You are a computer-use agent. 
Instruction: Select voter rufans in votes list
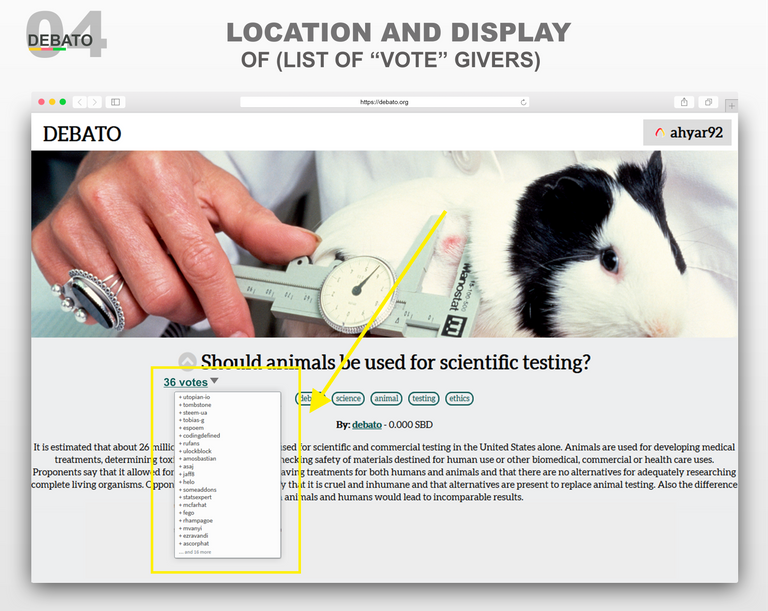pos(189,443)
